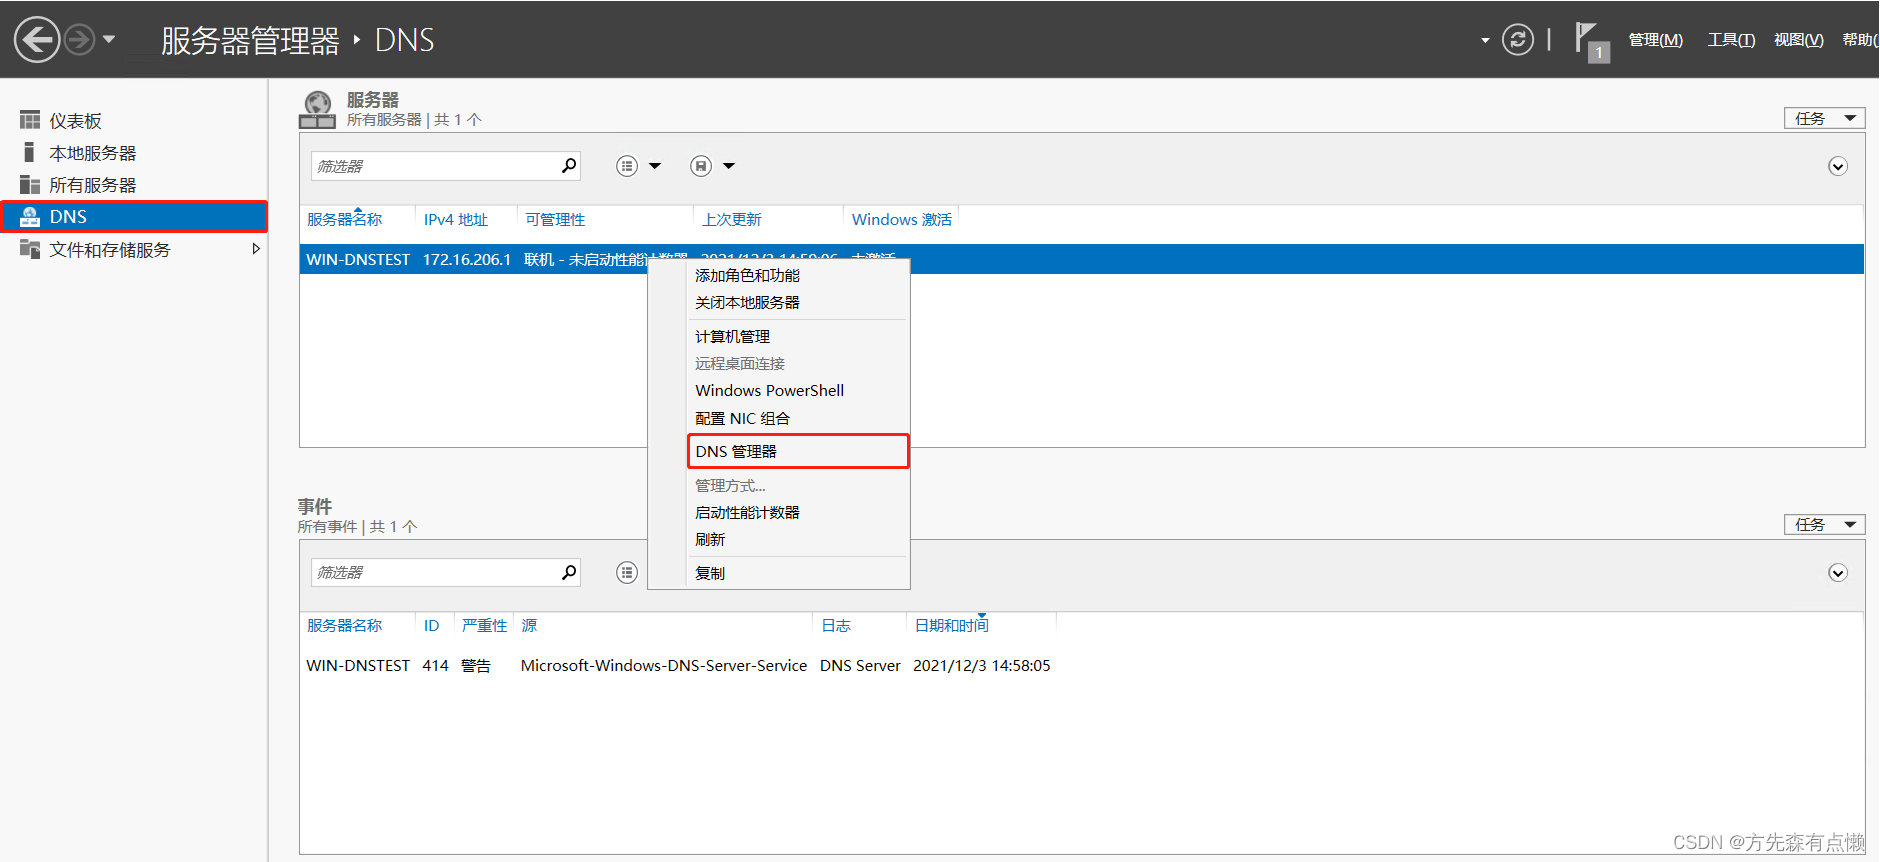Choose 刷新 from context menu
The width and height of the screenshot is (1880, 862).
(x=710, y=539)
